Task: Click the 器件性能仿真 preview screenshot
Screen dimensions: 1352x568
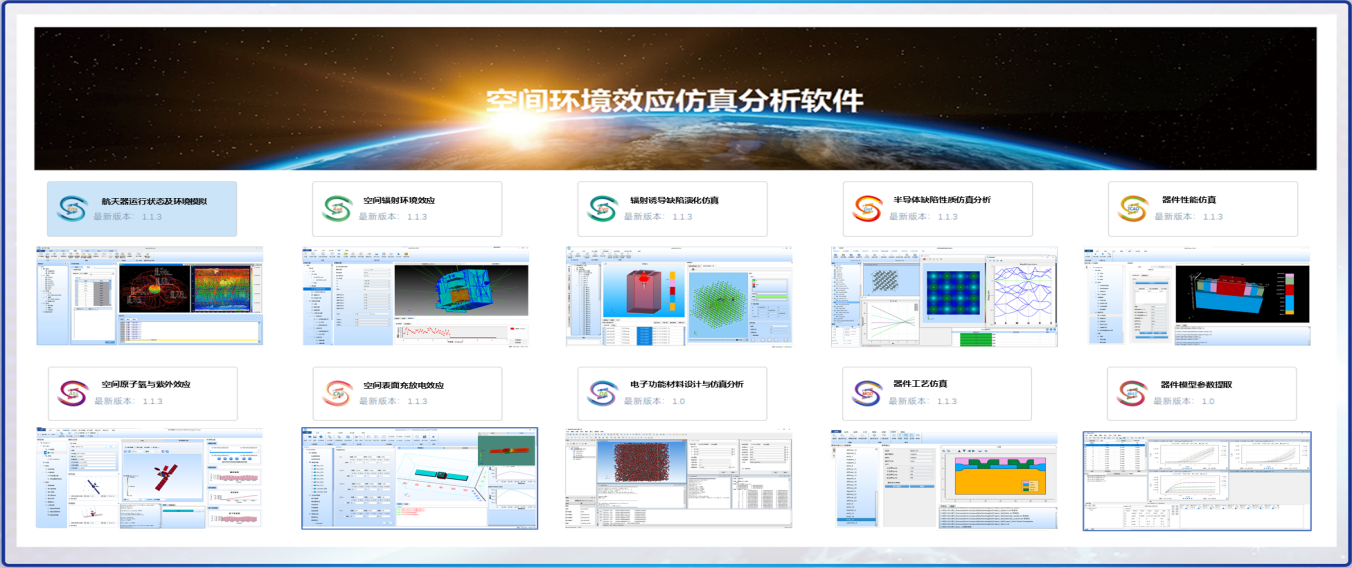Action: (x=1197, y=297)
